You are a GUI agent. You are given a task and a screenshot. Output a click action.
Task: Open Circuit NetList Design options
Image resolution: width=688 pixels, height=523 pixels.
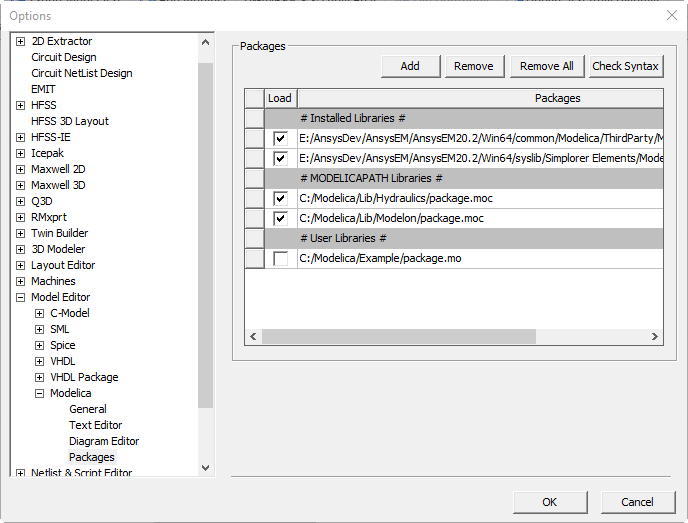tap(81, 73)
